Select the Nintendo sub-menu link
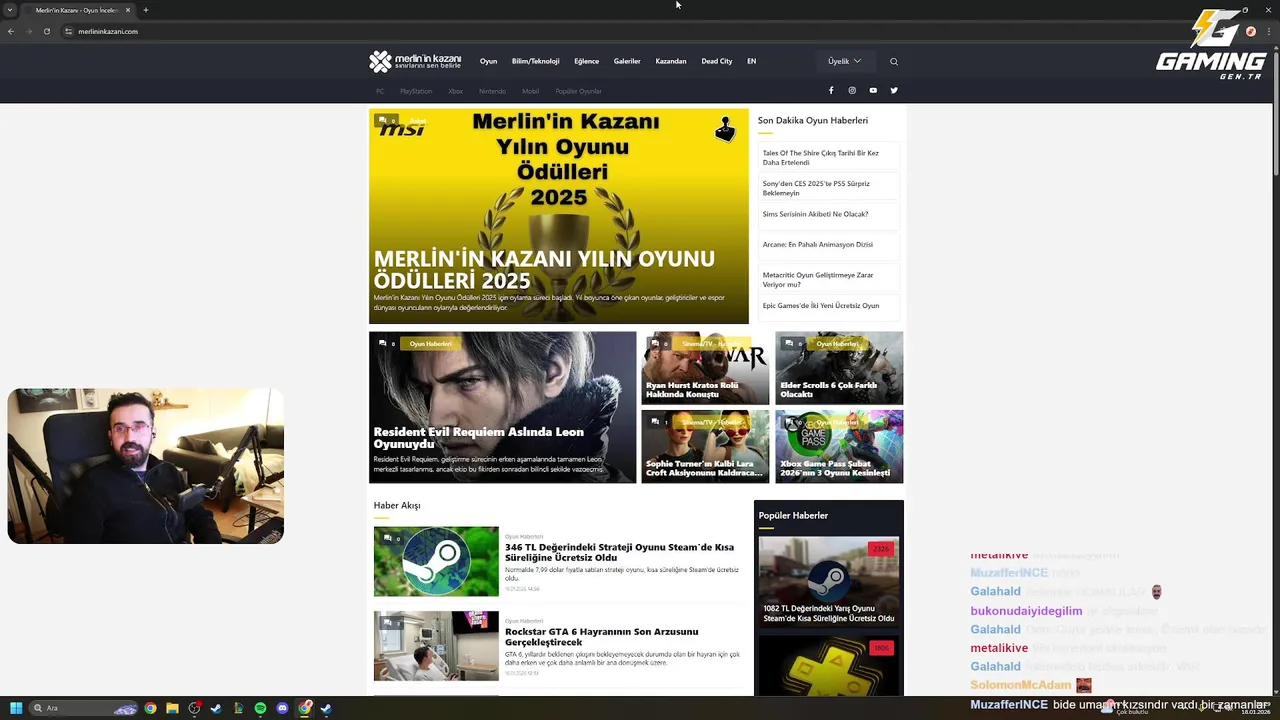The height and width of the screenshot is (720, 1280). tap(492, 91)
